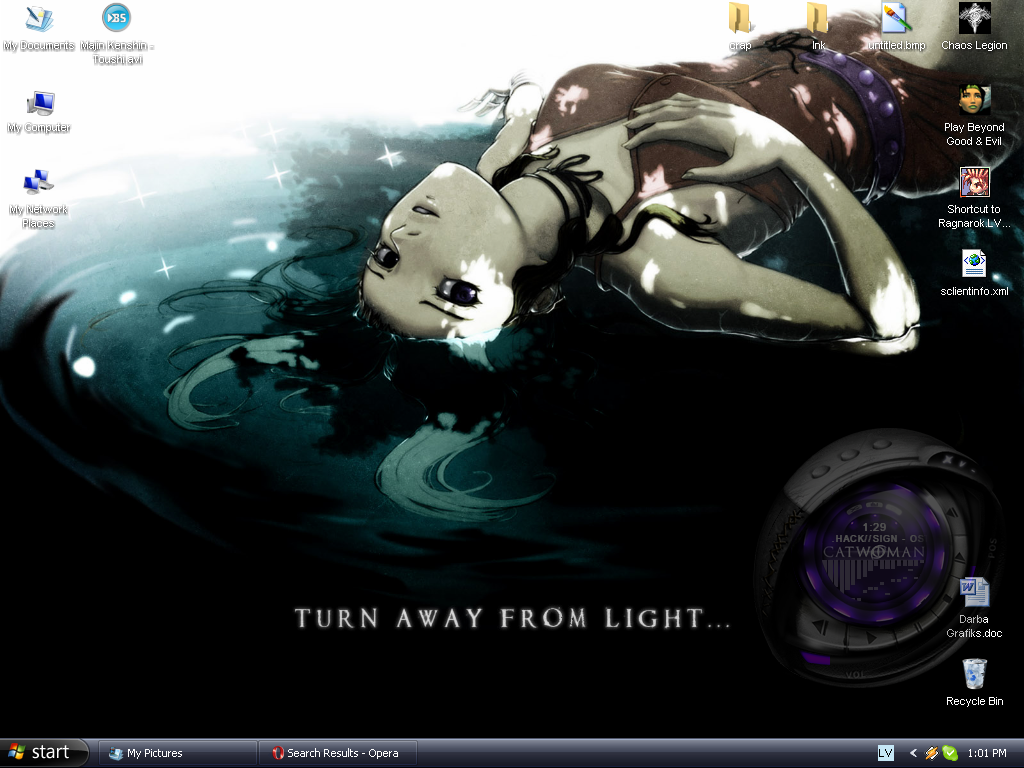Click the purple VOL volume slider on player
Viewport: 1024px width, 768px height.
pyautogui.click(x=816, y=658)
